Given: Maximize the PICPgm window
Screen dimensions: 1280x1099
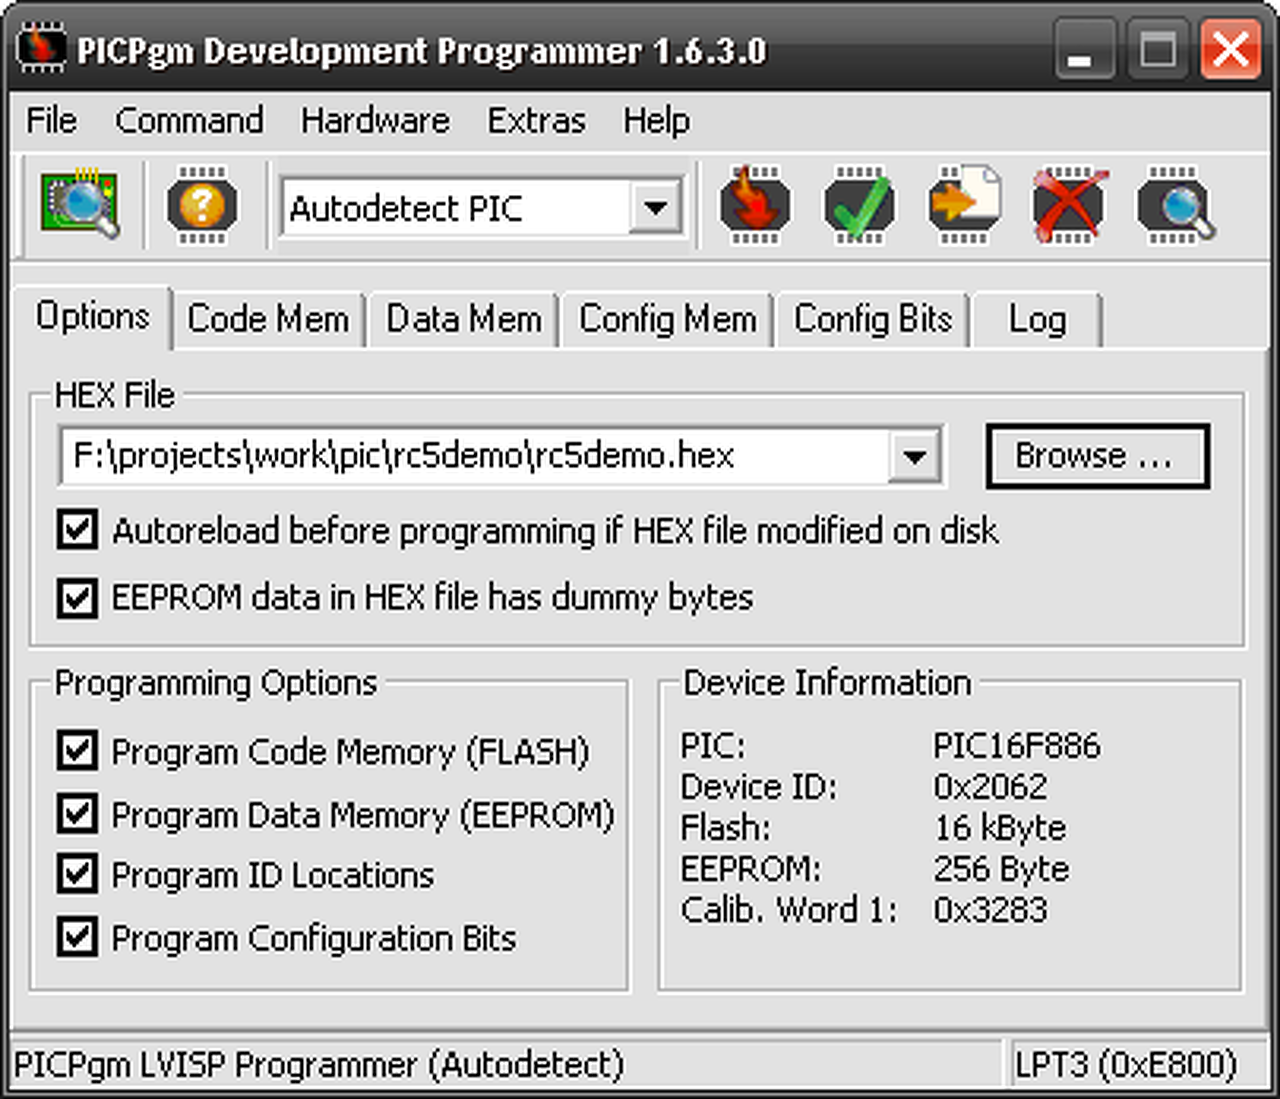Looking at the screenshot, I should click(x=1157, y=50).
